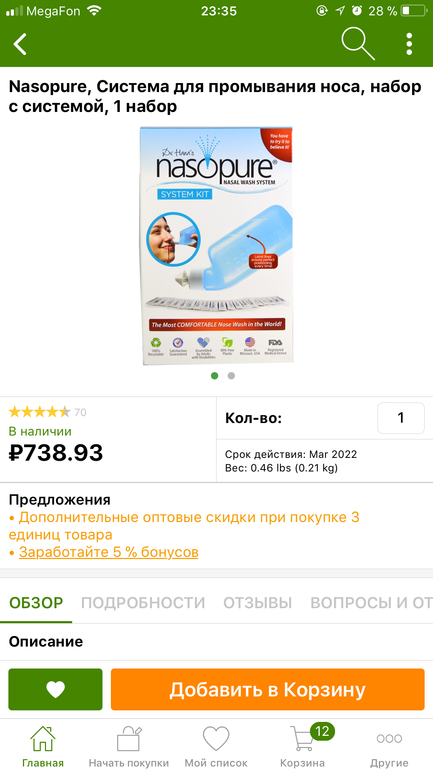Select the second image page dot
Viewport: 433px width, 770px height.
[x=231, y=376]
